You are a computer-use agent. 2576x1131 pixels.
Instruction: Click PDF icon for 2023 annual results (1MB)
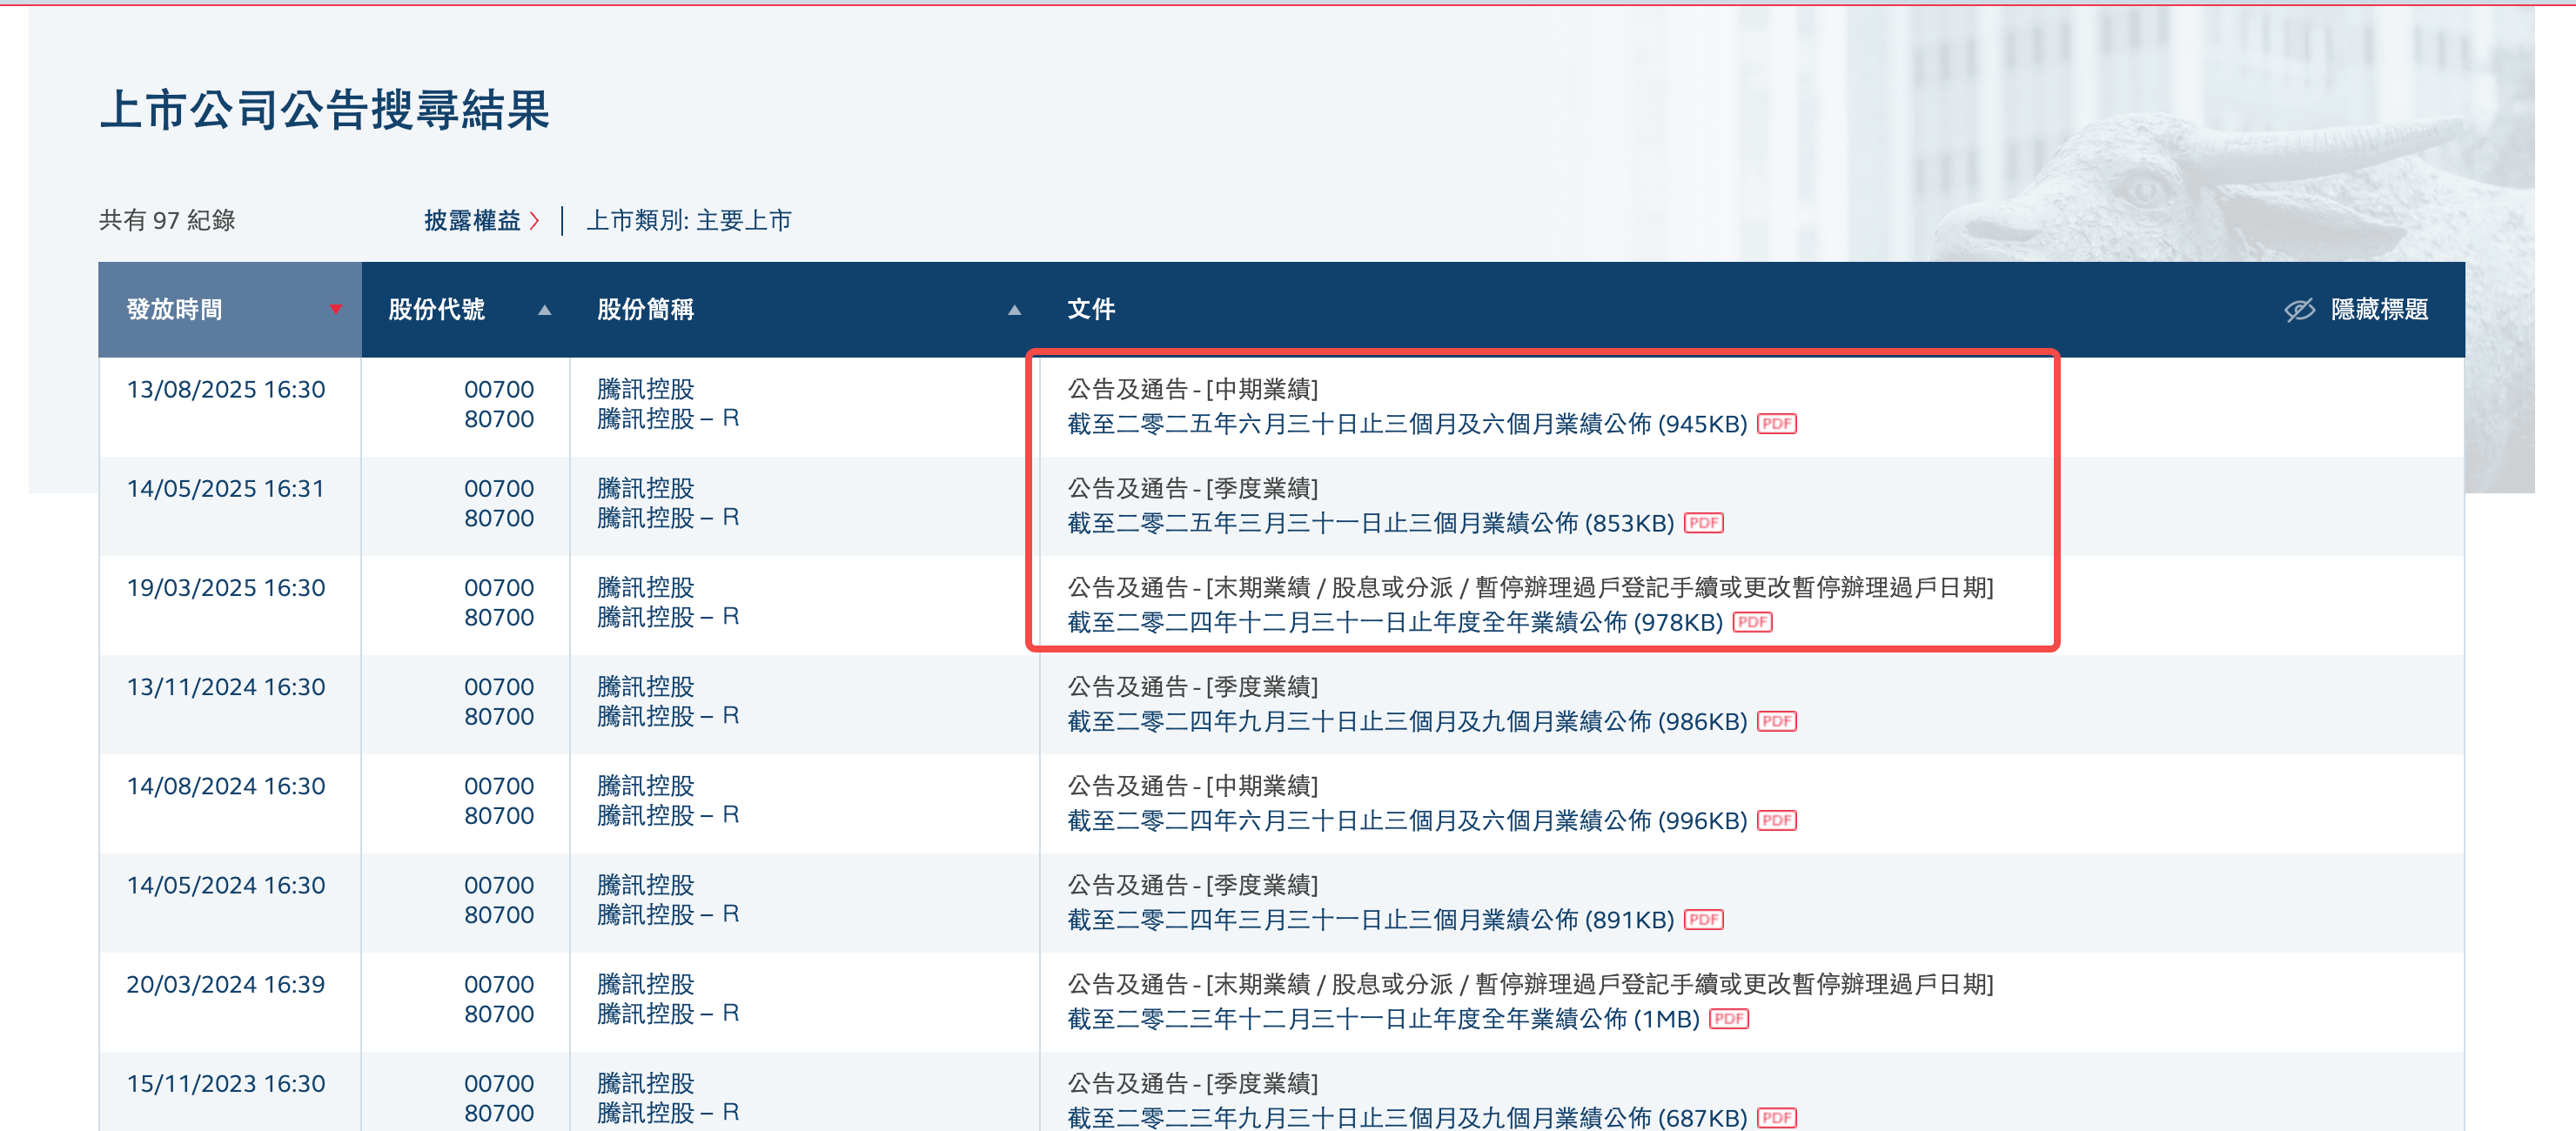[1728, 1019]
